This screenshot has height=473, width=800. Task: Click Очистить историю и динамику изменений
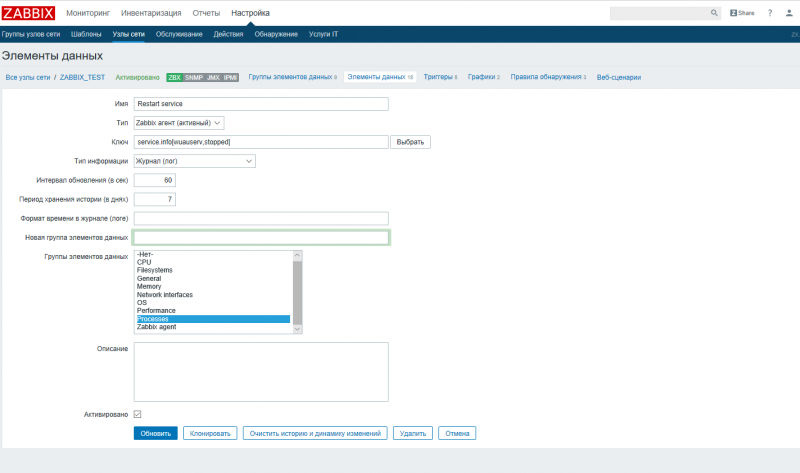point(315,433)
